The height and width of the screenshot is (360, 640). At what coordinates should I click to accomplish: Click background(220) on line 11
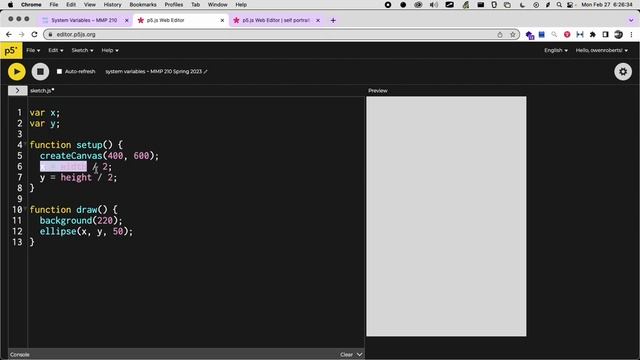[x=81, y=221]
